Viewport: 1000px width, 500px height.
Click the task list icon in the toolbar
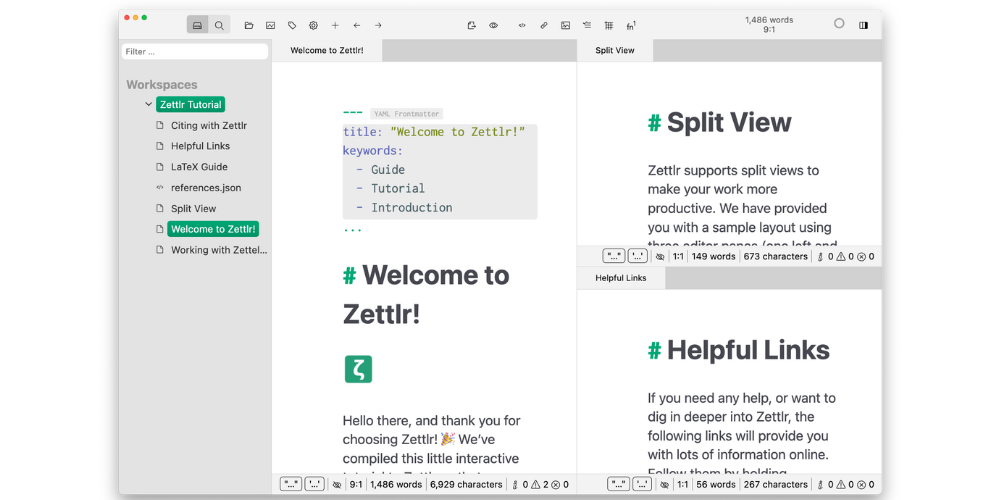pos(586,25)
